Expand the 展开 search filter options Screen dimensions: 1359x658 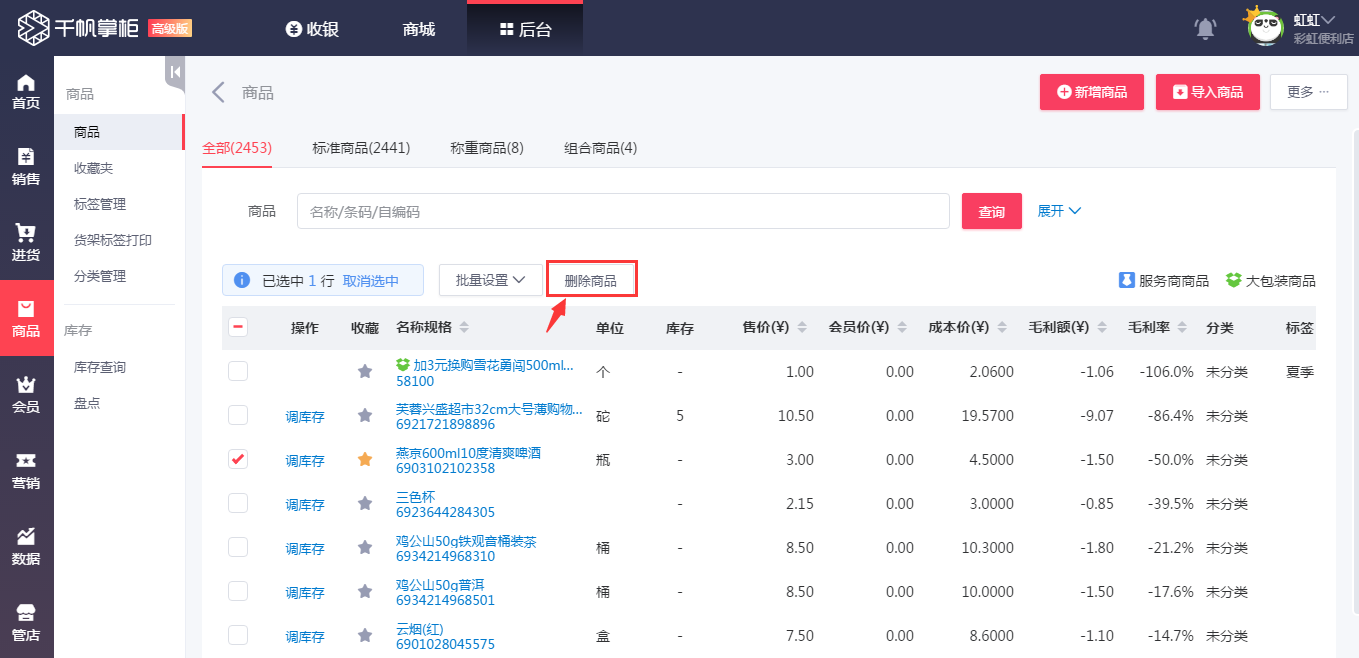[1059, 211]
